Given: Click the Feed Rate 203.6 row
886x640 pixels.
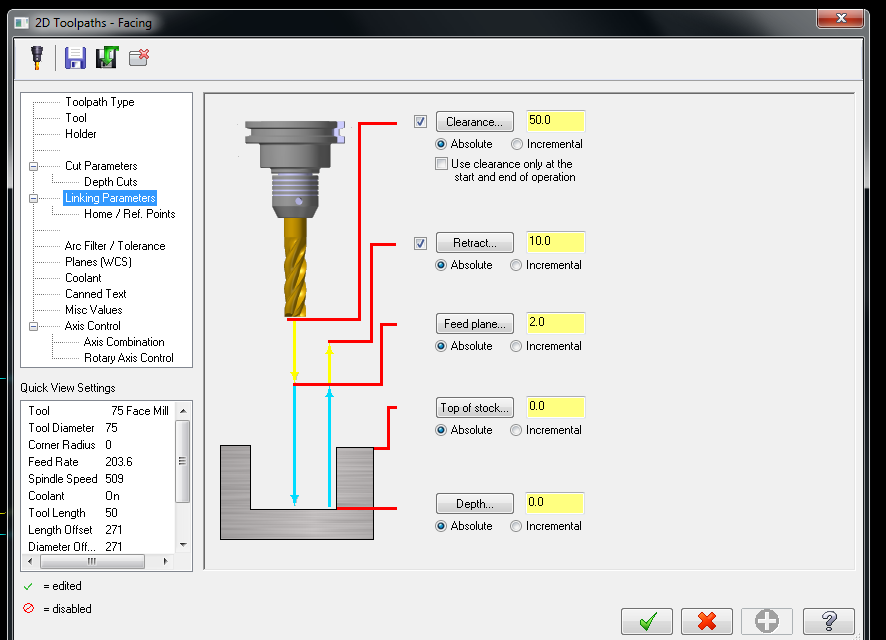Looking at the screenshot, I should tap(98, 462).
